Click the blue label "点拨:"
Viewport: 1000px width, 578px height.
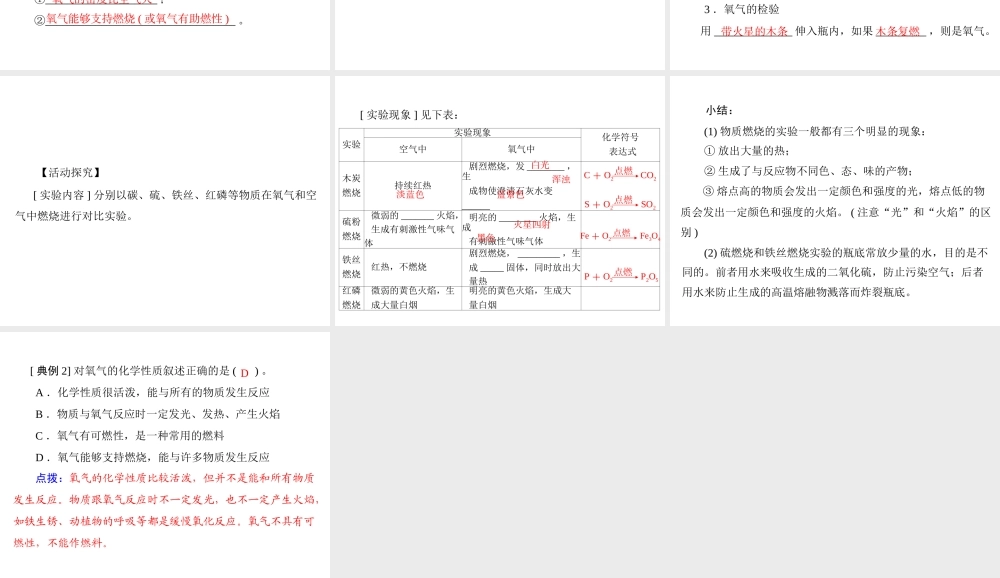coord(49,478)
